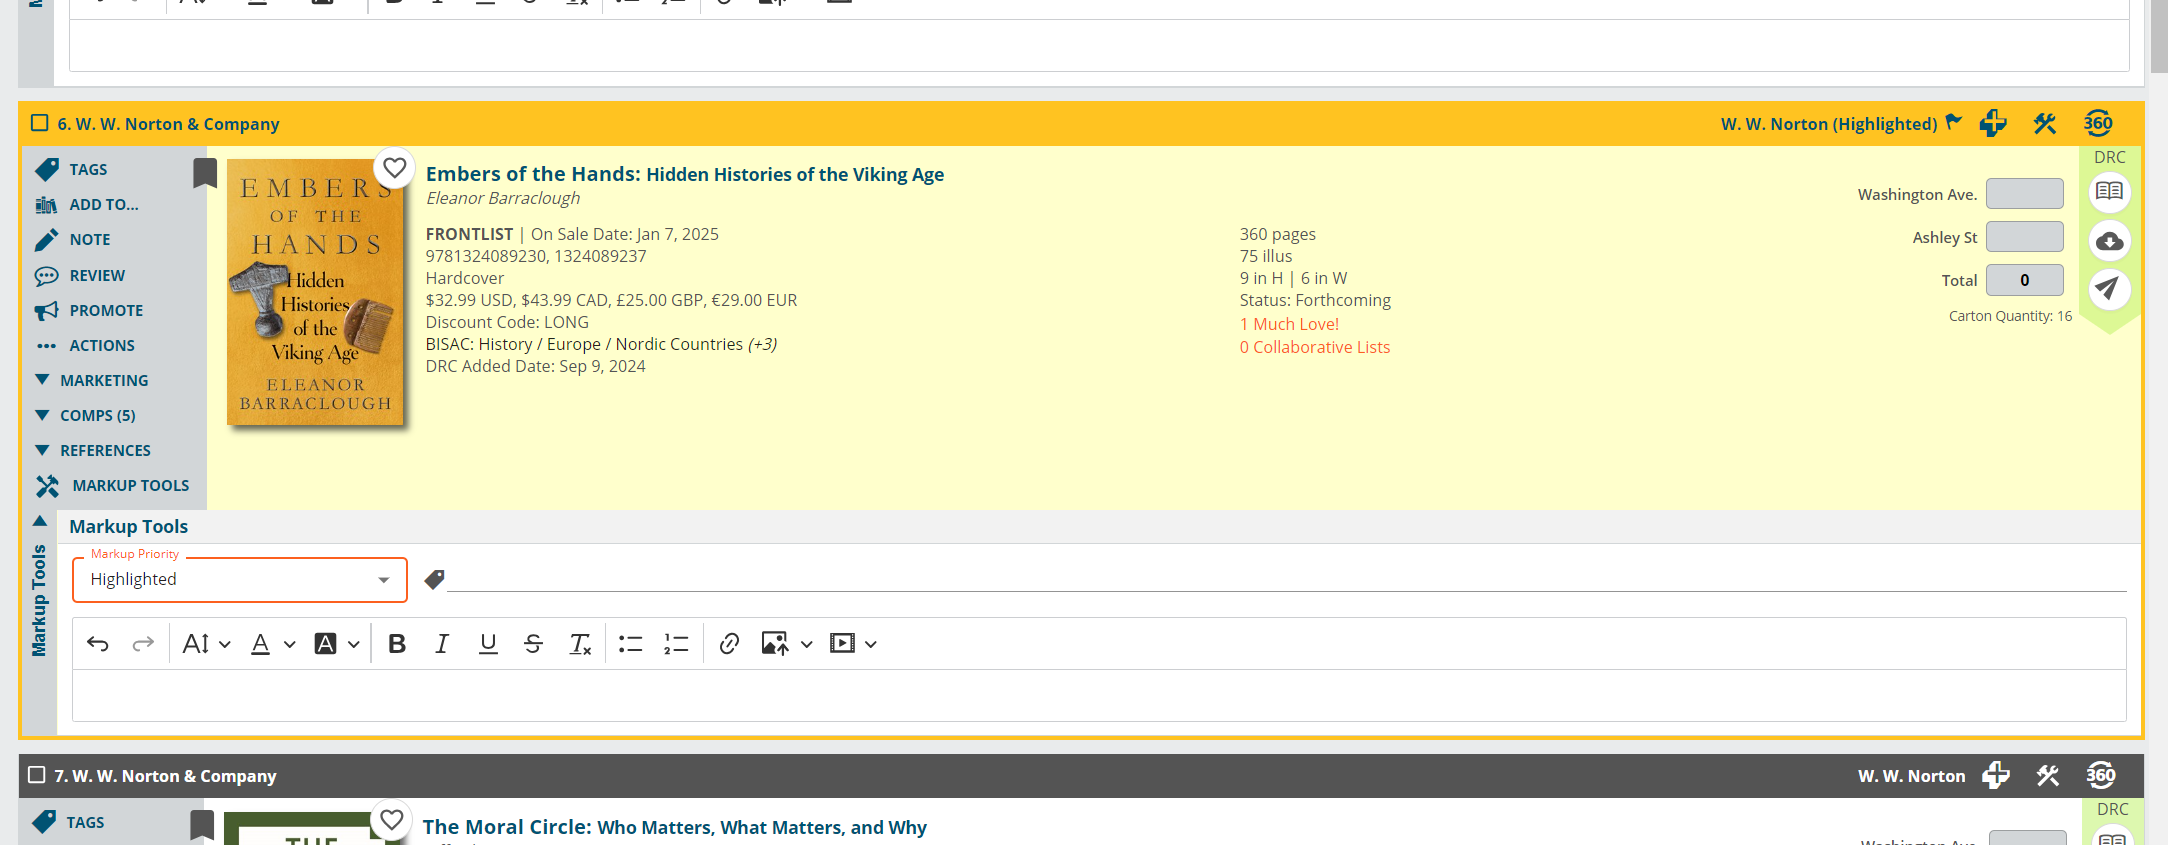Insert numbered list in title 6 markup editor
Image resolution: width=2168 pixels, height=845 pixels.
tap(676, 643)
